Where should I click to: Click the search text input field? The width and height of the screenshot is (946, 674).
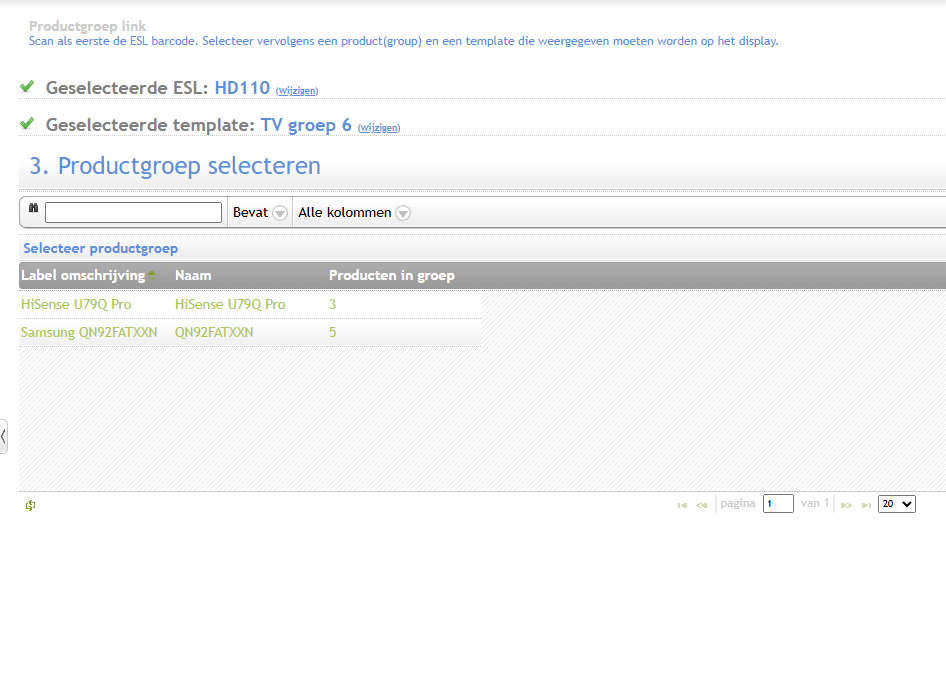(133, 213)
